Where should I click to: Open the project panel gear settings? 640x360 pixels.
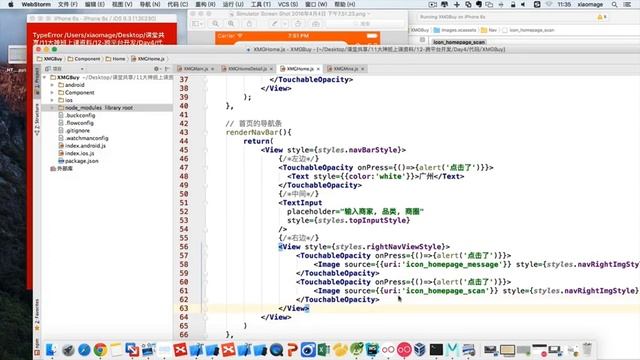156,69
